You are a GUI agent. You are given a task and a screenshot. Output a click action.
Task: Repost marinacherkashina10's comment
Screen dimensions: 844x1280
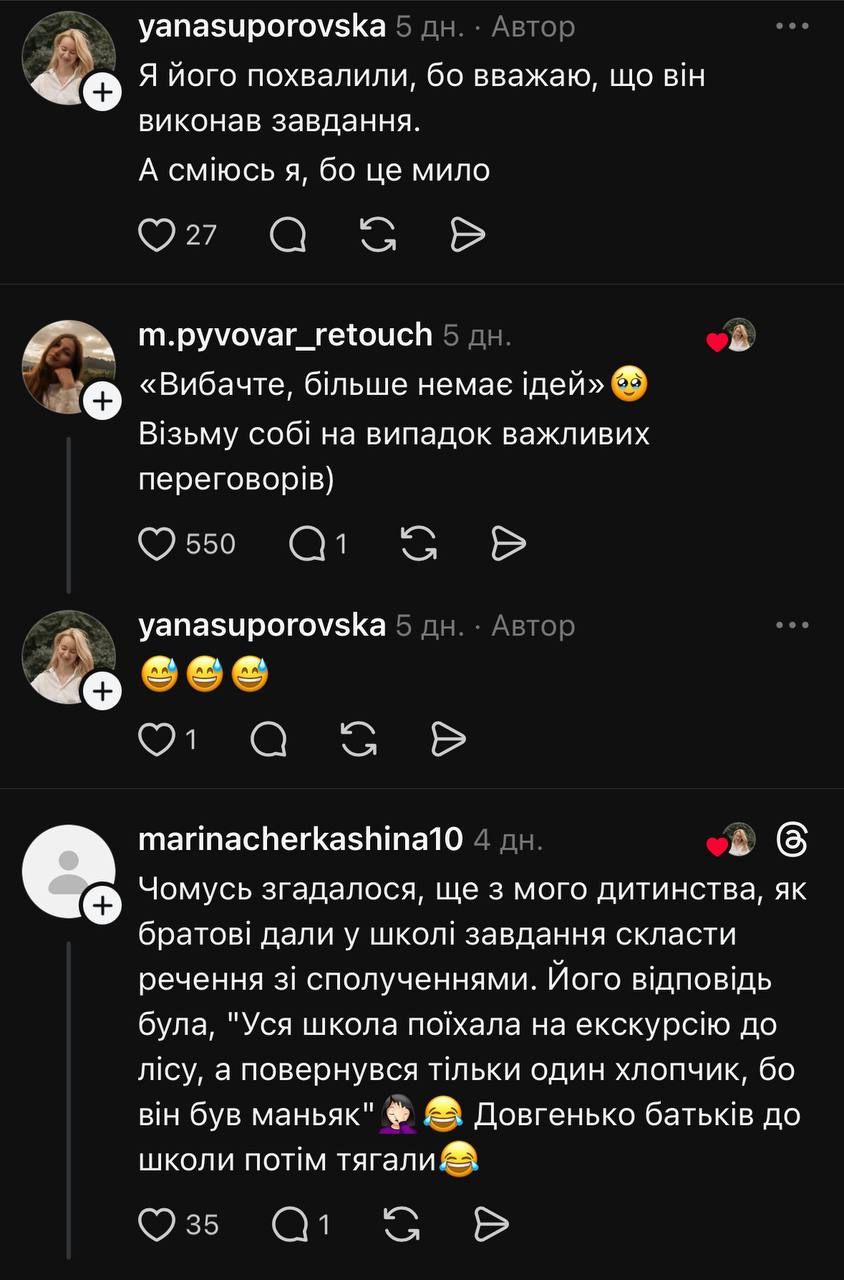click(x=402, y=1223)
